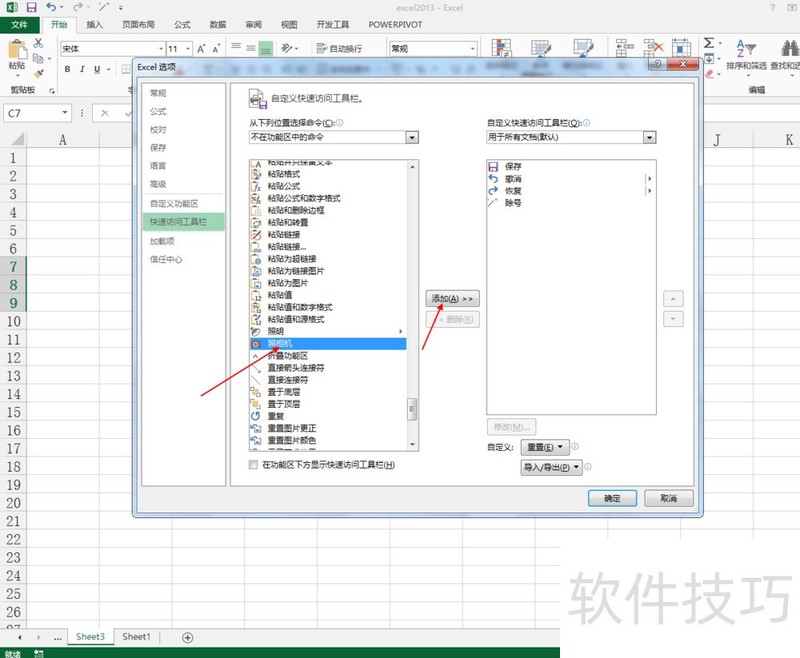Apply bold formatting in the ribbon
The height and width of the screenshot is (658, 800).
67,70
